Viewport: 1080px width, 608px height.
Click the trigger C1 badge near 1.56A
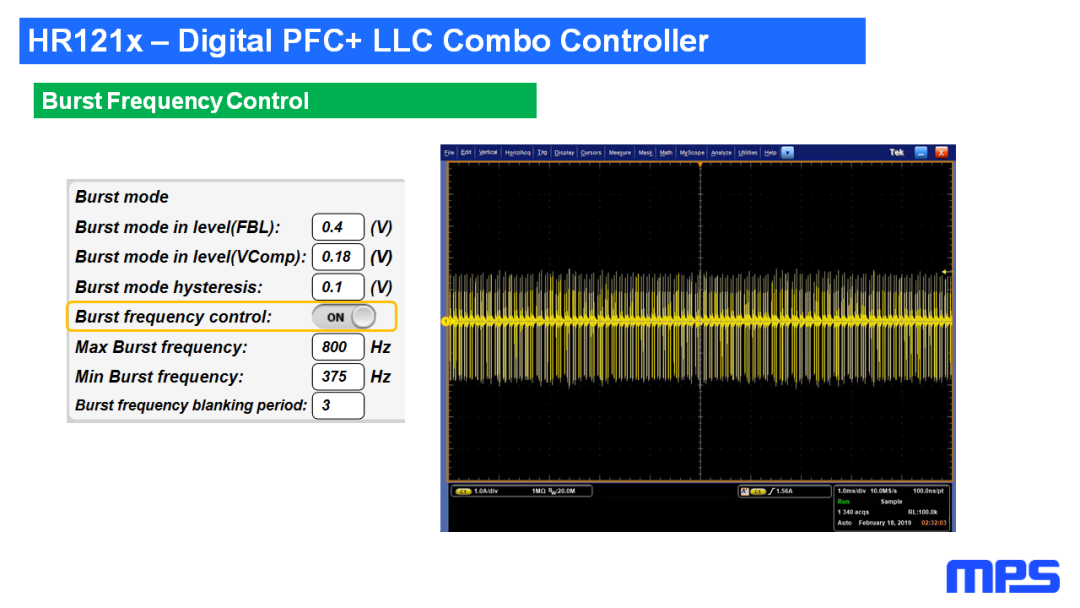pyautogui.click(x=758, y=492)
